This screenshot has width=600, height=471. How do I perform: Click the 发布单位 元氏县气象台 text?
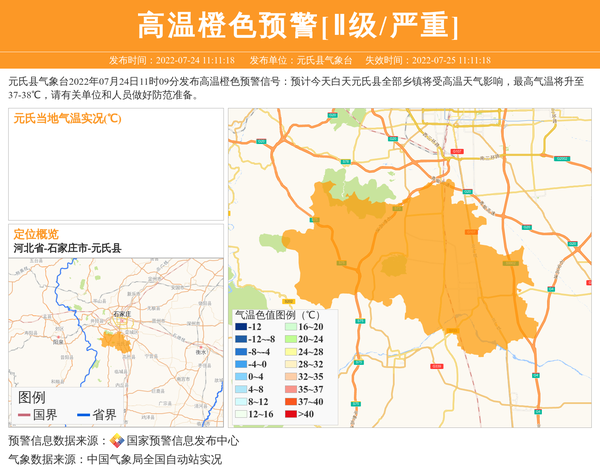pos(300,60)
